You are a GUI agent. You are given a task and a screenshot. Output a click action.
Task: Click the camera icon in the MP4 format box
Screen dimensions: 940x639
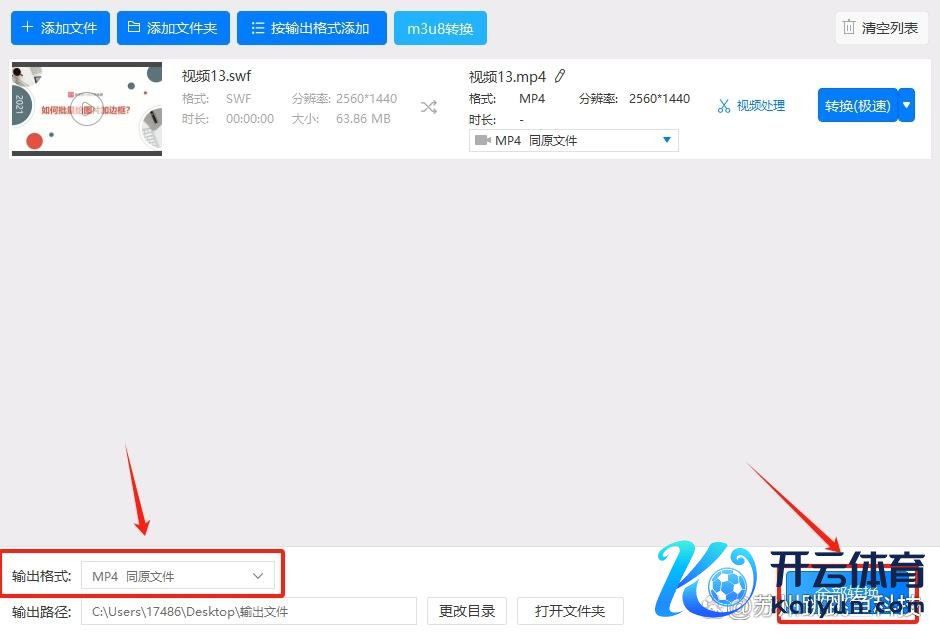[x=482, y=141]
